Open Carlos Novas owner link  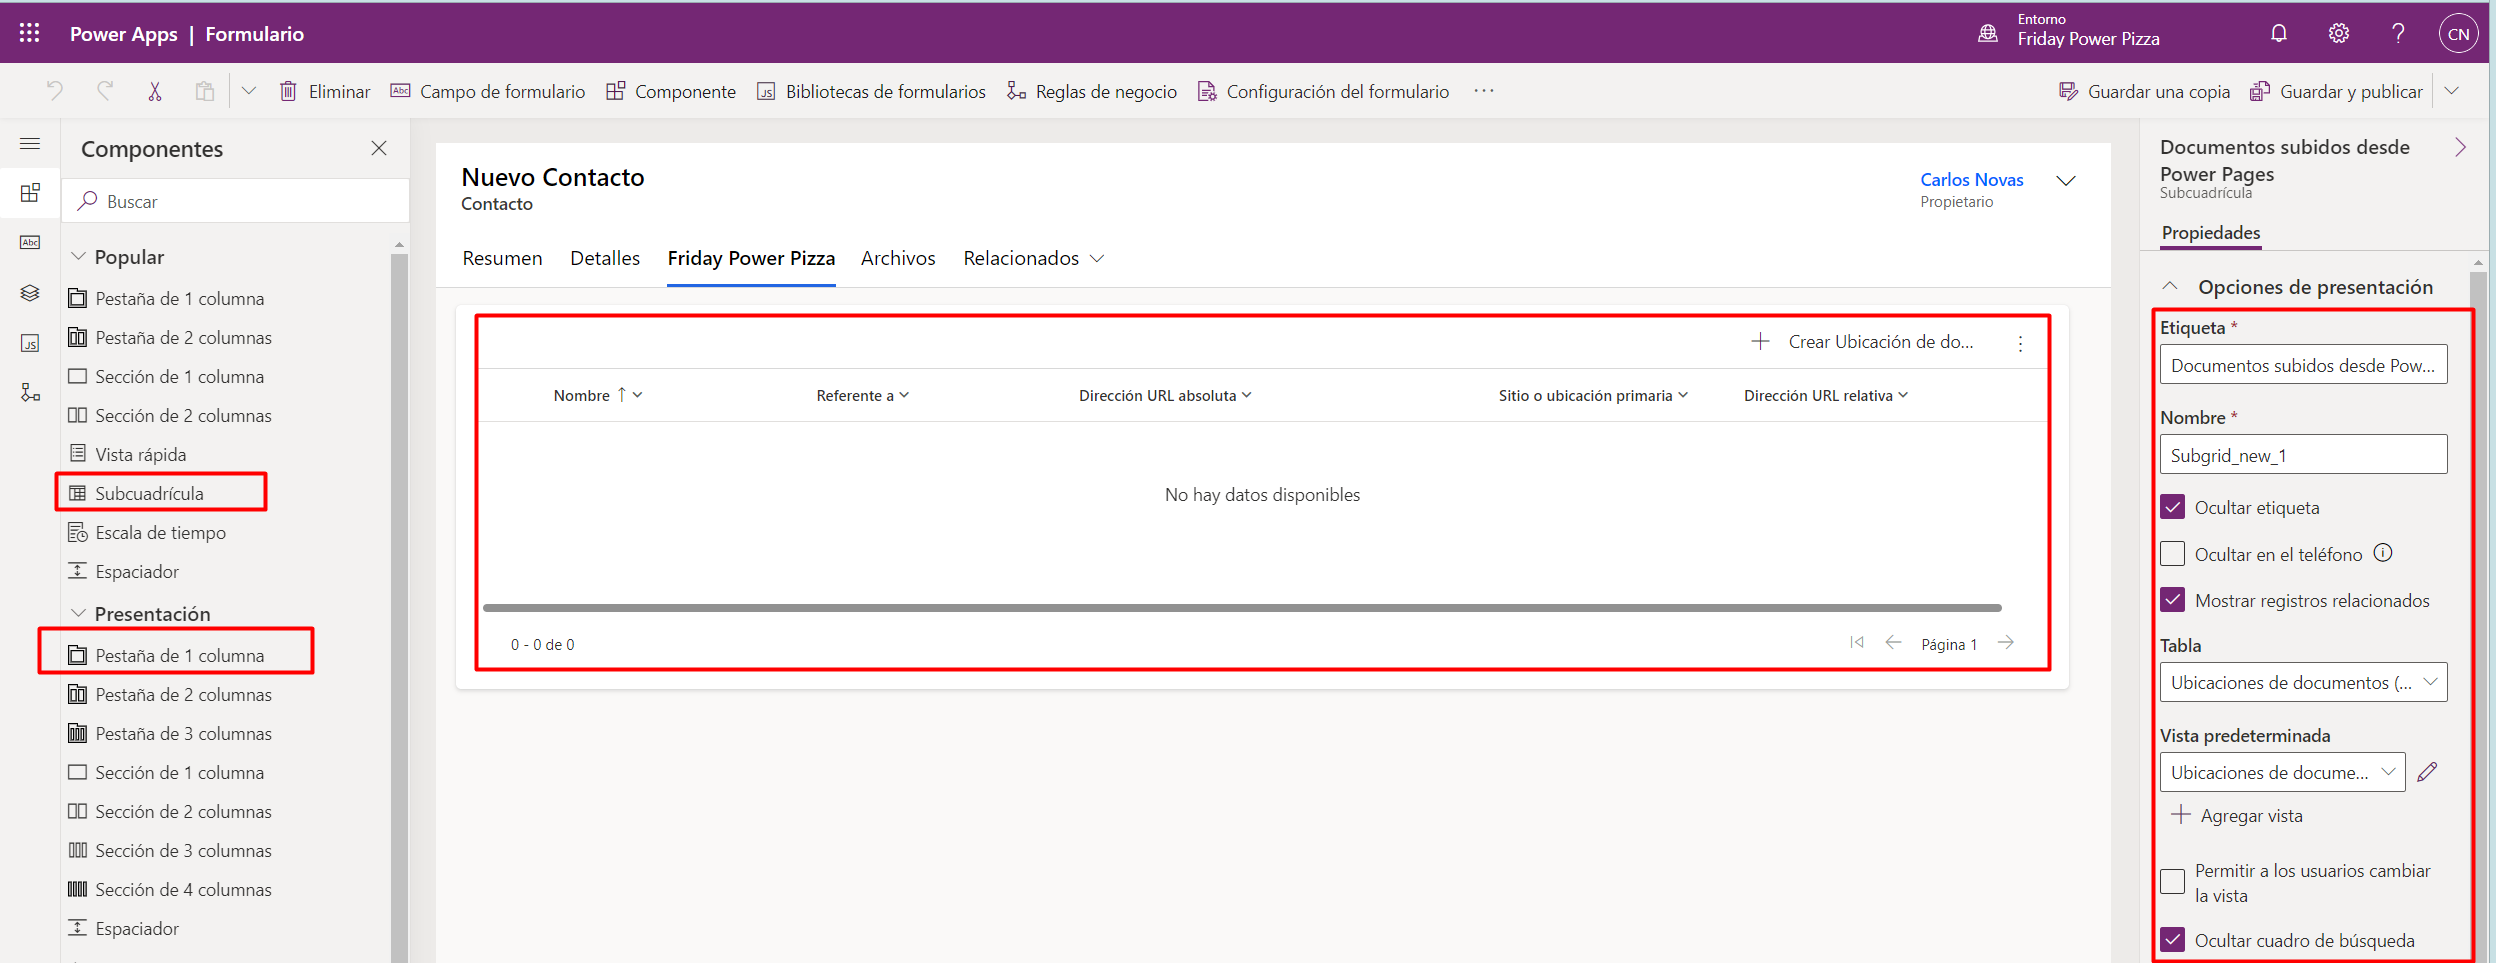1971,180
